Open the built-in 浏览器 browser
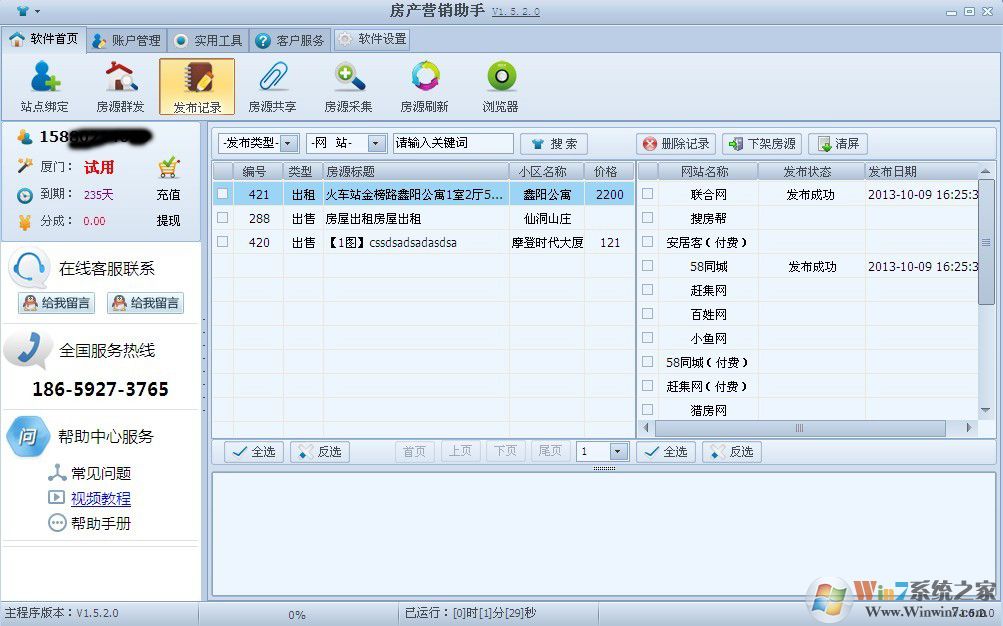Image resolution: width=1003 pixels, height=626 pixels. [x=499, y=86]
